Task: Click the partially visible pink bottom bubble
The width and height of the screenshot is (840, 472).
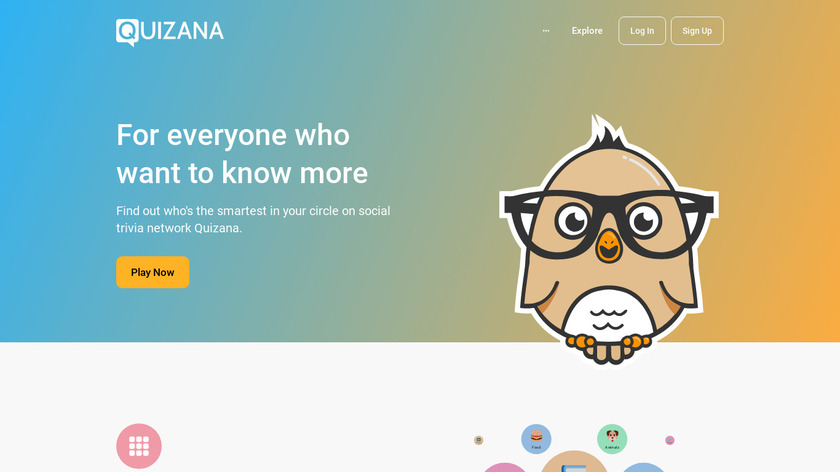Action: coord(505,468)
